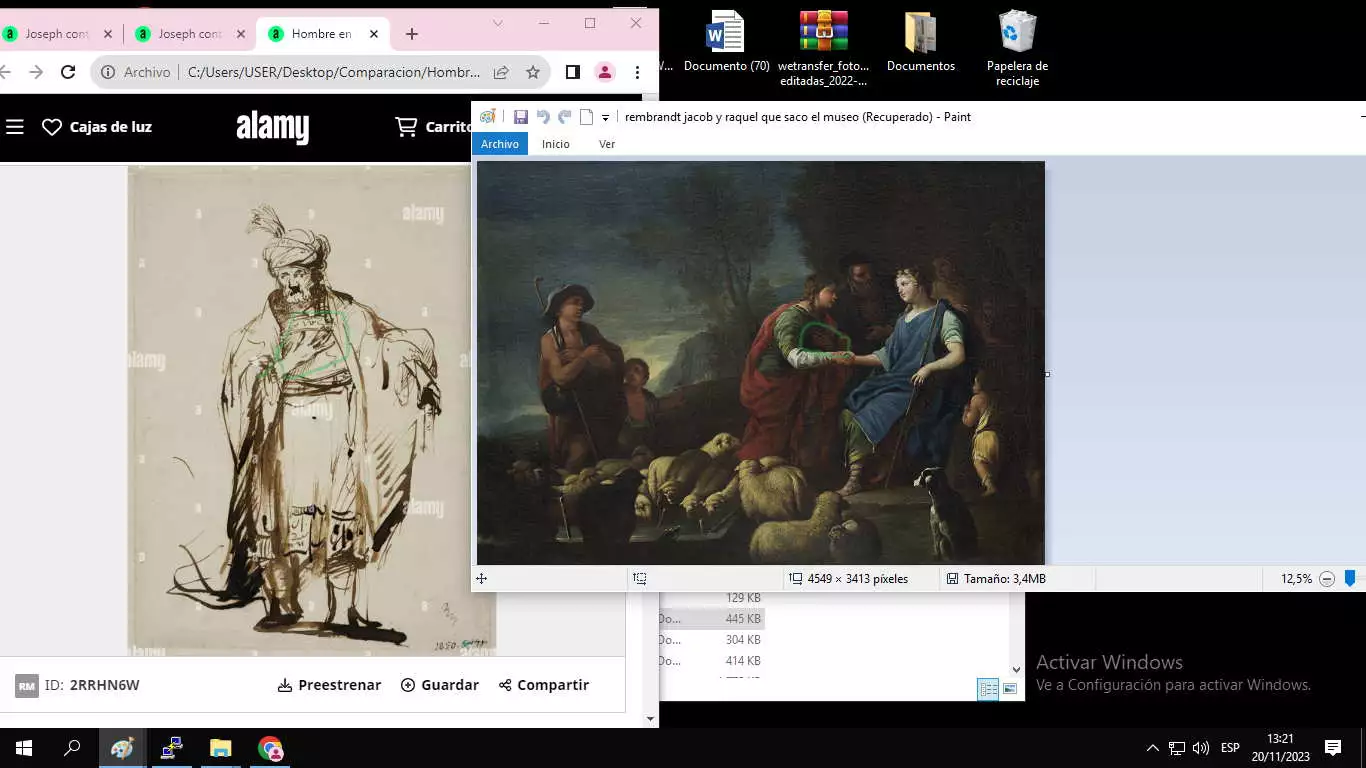Image resolution: width=1366 pixels, height=768 pixels.
Task: Toggle the Chrome side panel icon
Action: [x=573, y=72]
